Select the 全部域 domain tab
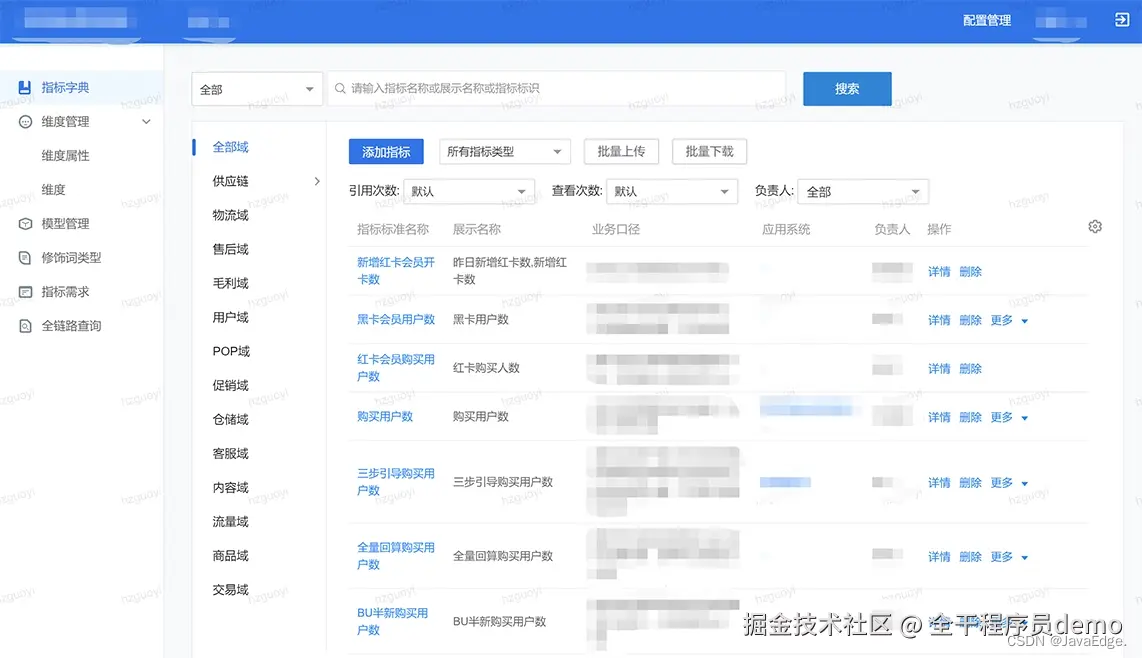 [230, 146]
